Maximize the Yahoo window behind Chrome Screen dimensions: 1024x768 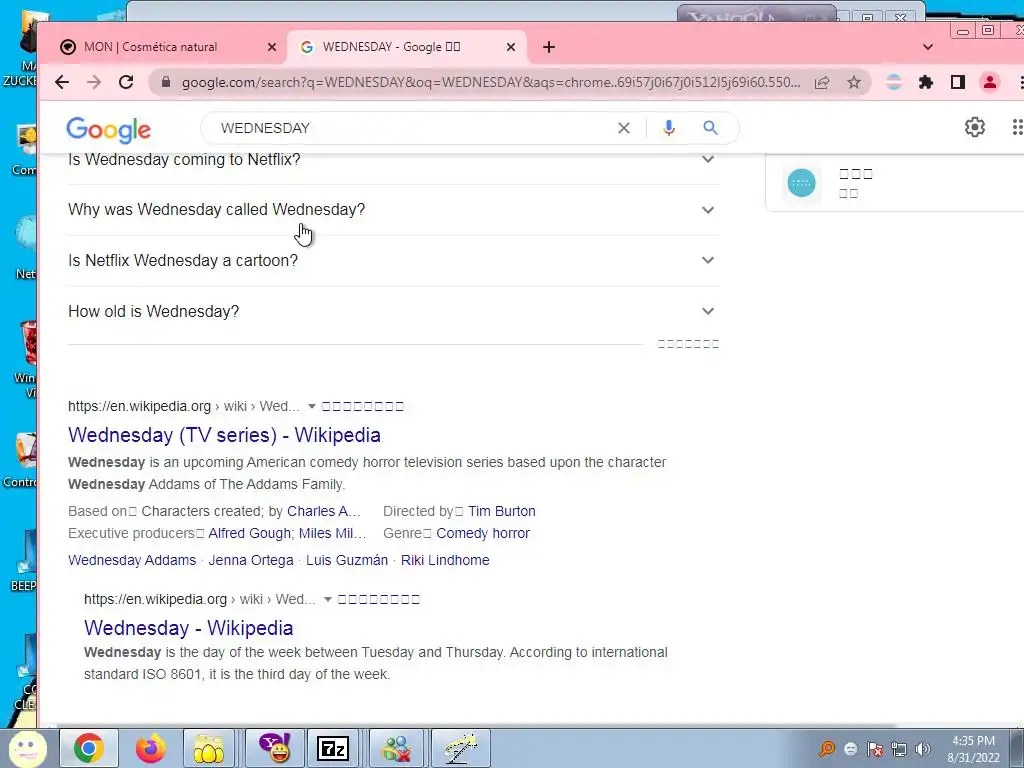point(868,17)
